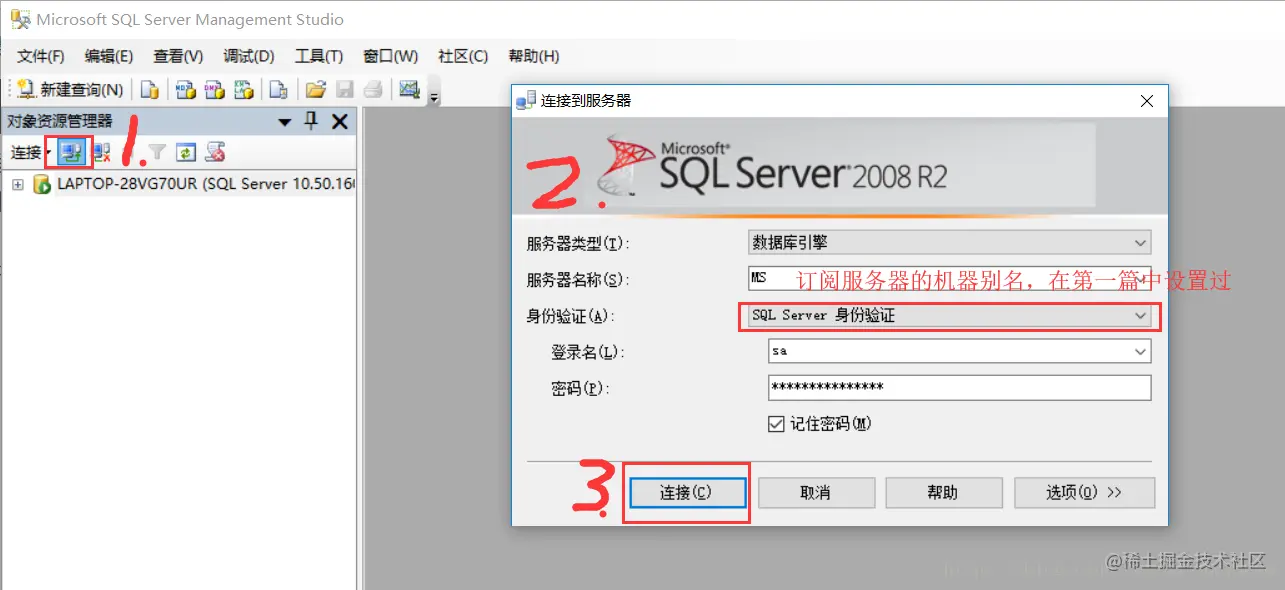Screen dimensions: 1285x590
Task: Expand options with 选项(O) >> button
Action: 1085,492
